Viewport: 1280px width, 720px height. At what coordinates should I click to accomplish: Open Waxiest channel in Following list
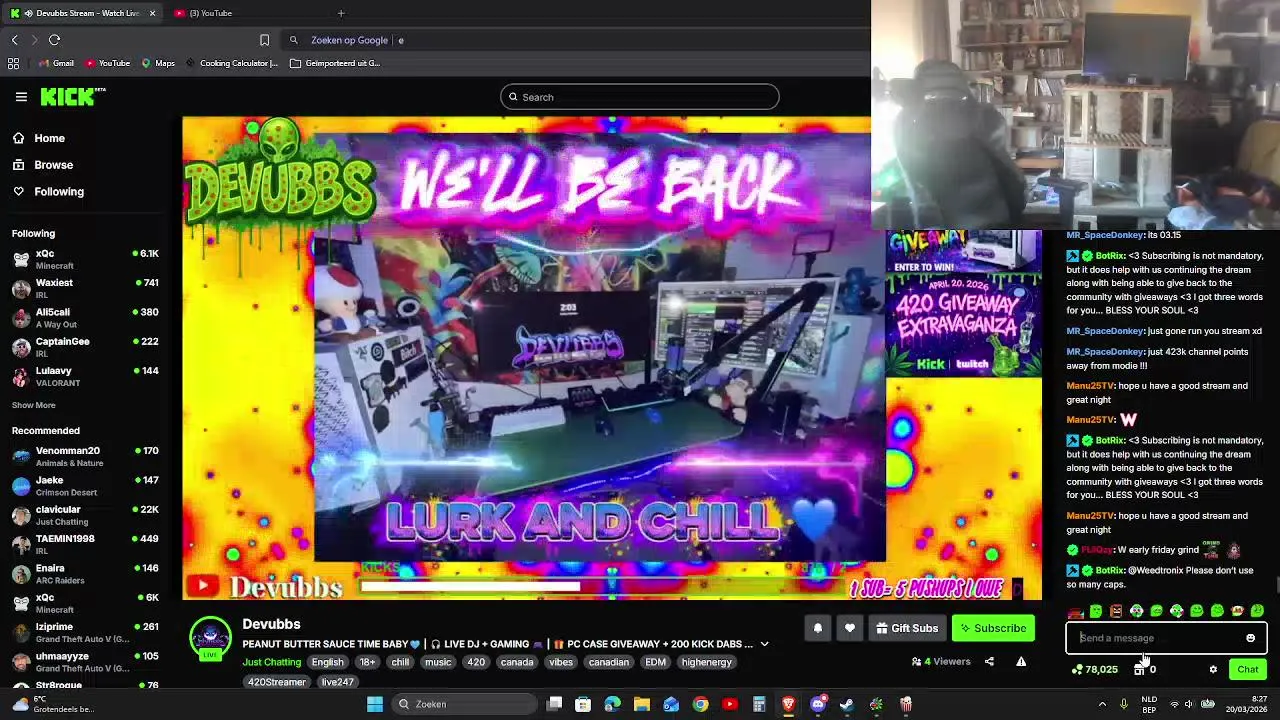coord(85,288)
